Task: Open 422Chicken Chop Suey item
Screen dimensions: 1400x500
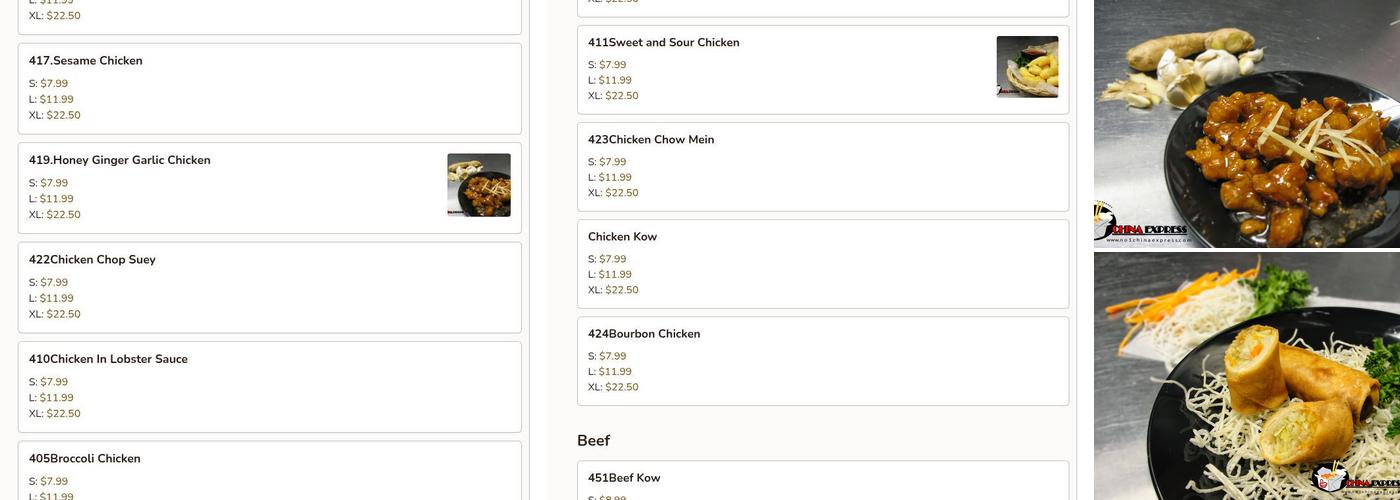Action: tap(92, 260)
